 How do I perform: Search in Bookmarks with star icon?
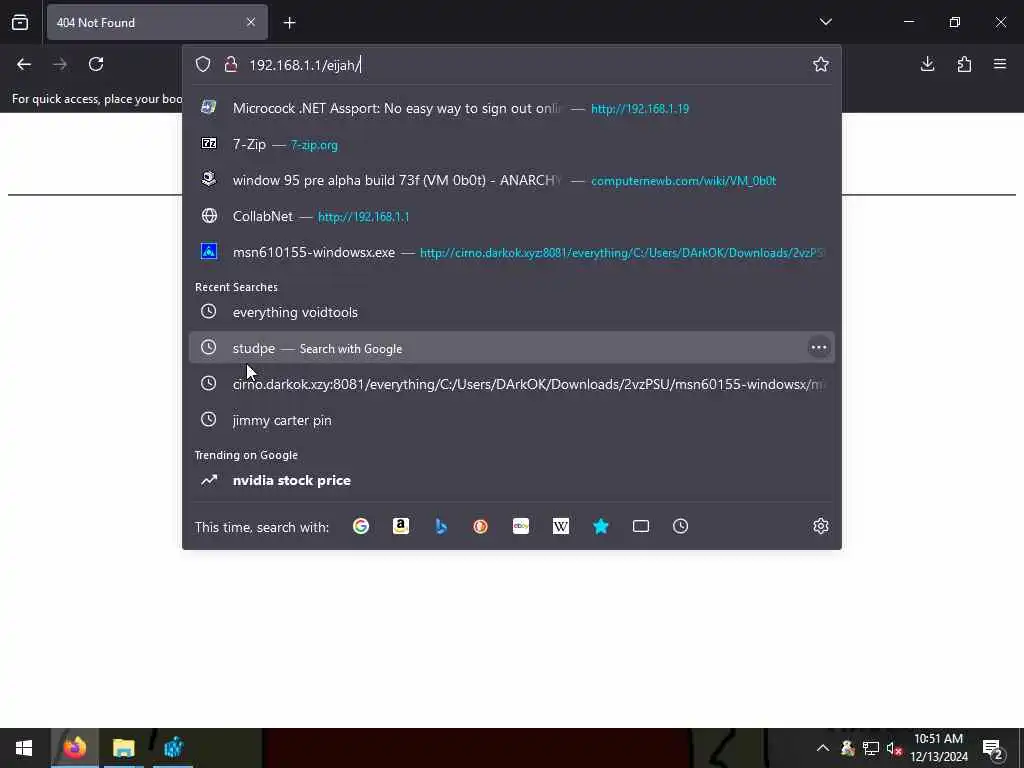tap(601, 526)
